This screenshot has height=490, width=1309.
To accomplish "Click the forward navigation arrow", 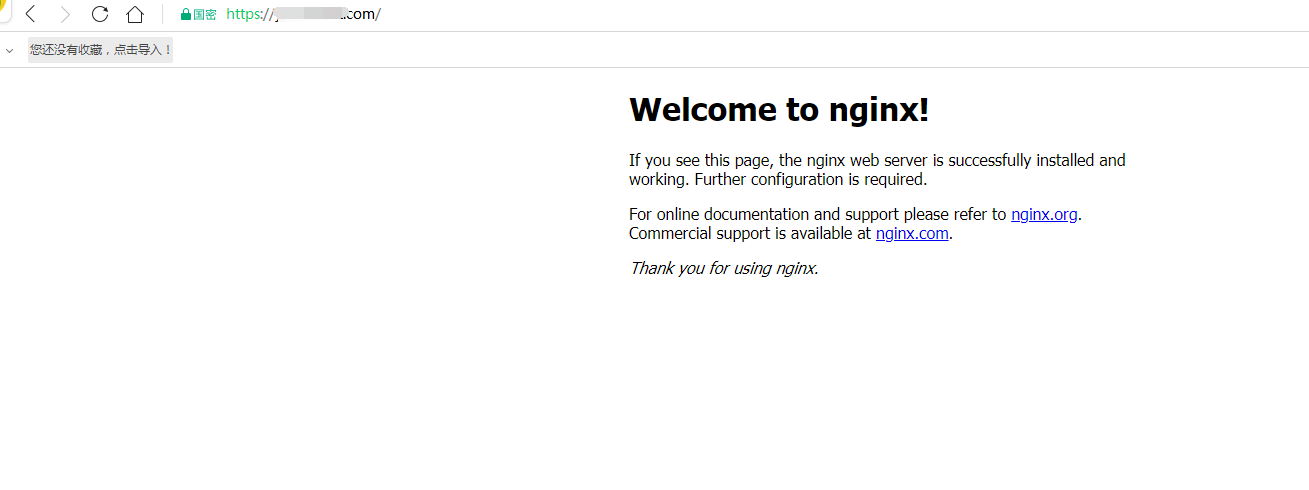I will pyautogui.click(x=65, y=14).
